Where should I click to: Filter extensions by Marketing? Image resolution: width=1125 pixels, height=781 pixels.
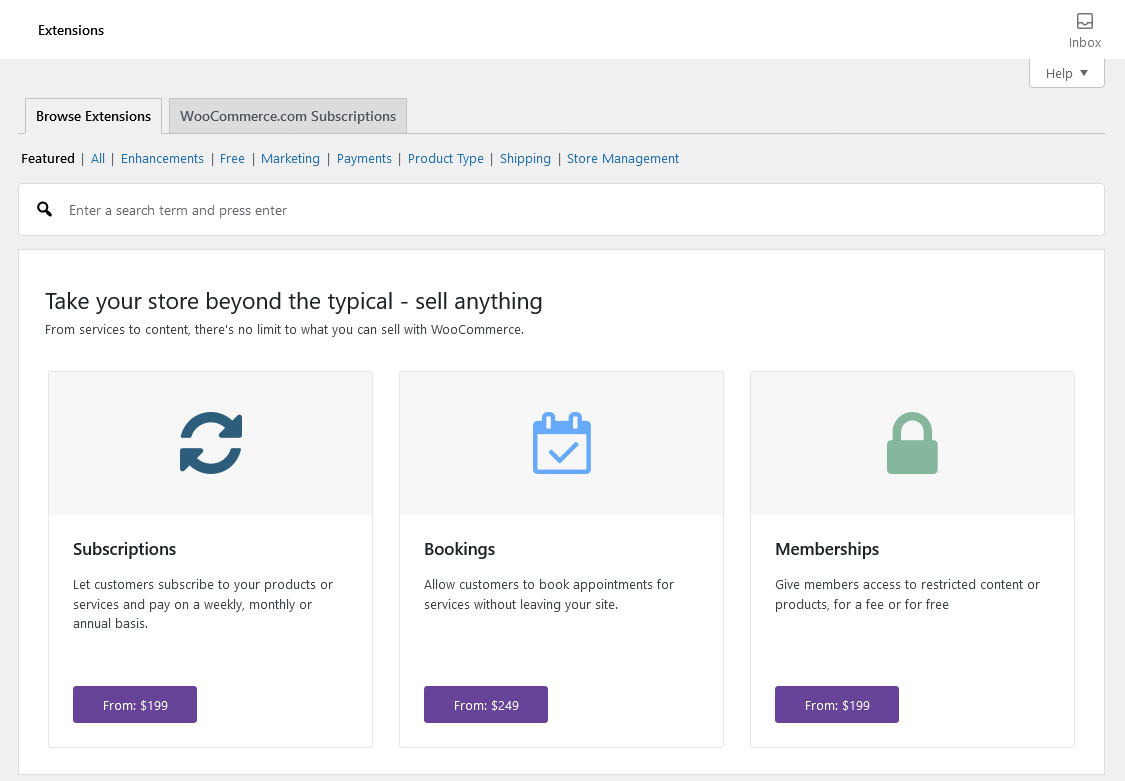290,158
